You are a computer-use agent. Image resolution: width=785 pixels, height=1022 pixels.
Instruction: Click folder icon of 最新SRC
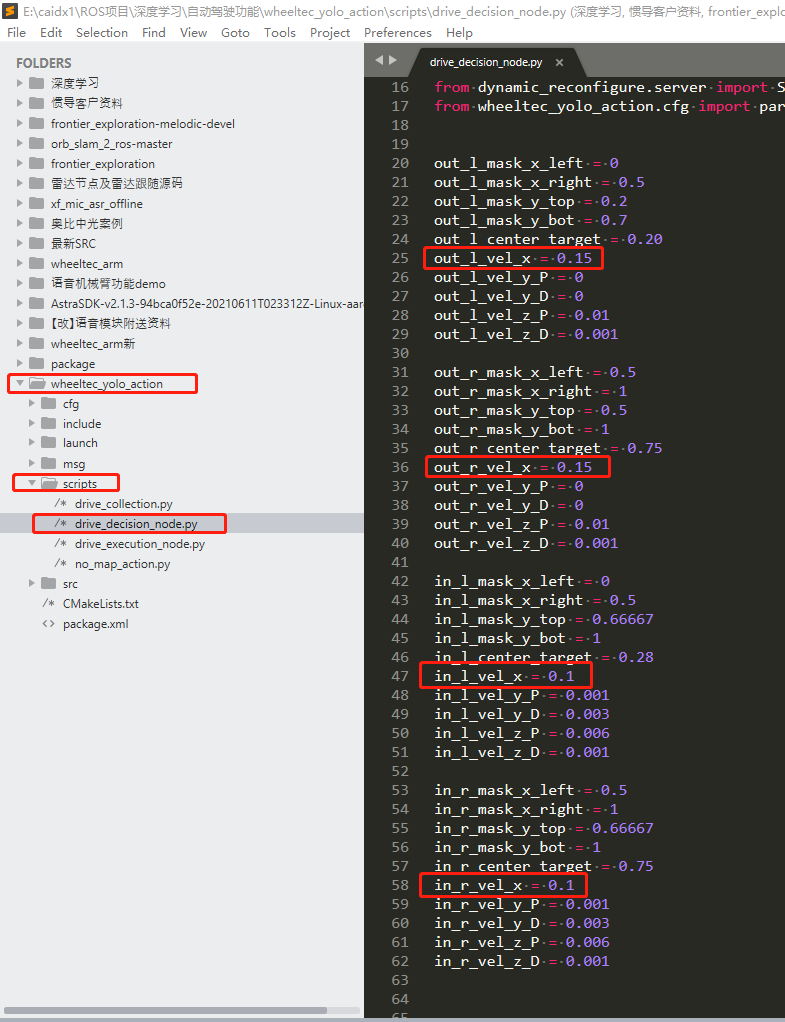(x=37, y=243)
